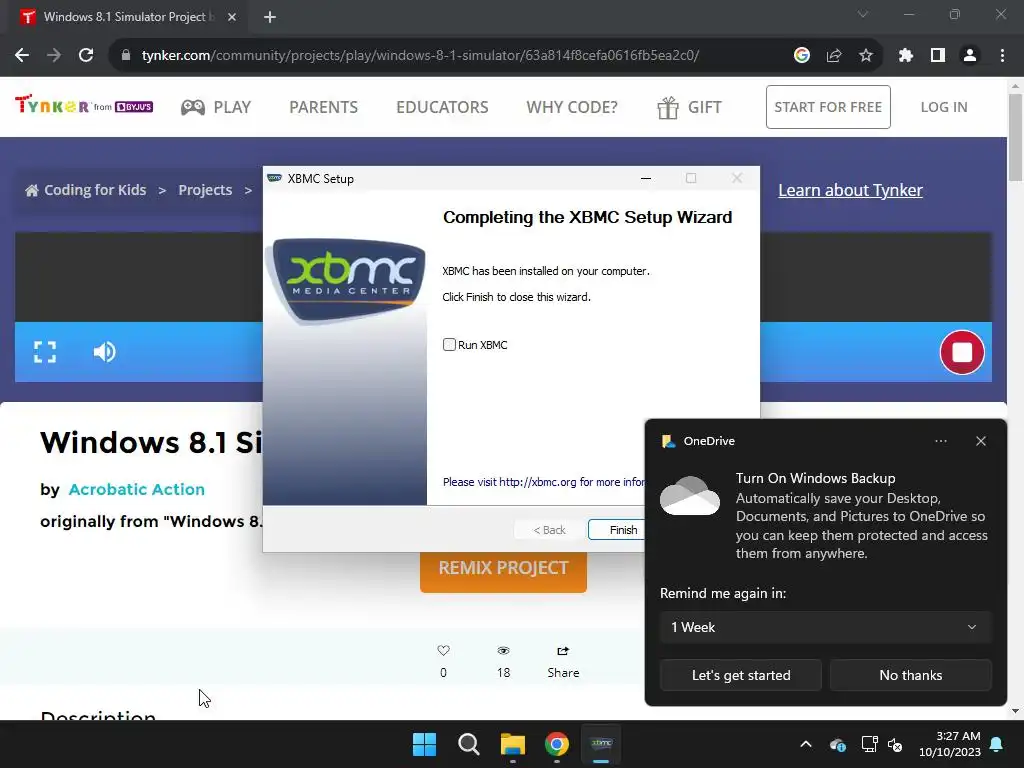Show hidden system tray icons

806,744
